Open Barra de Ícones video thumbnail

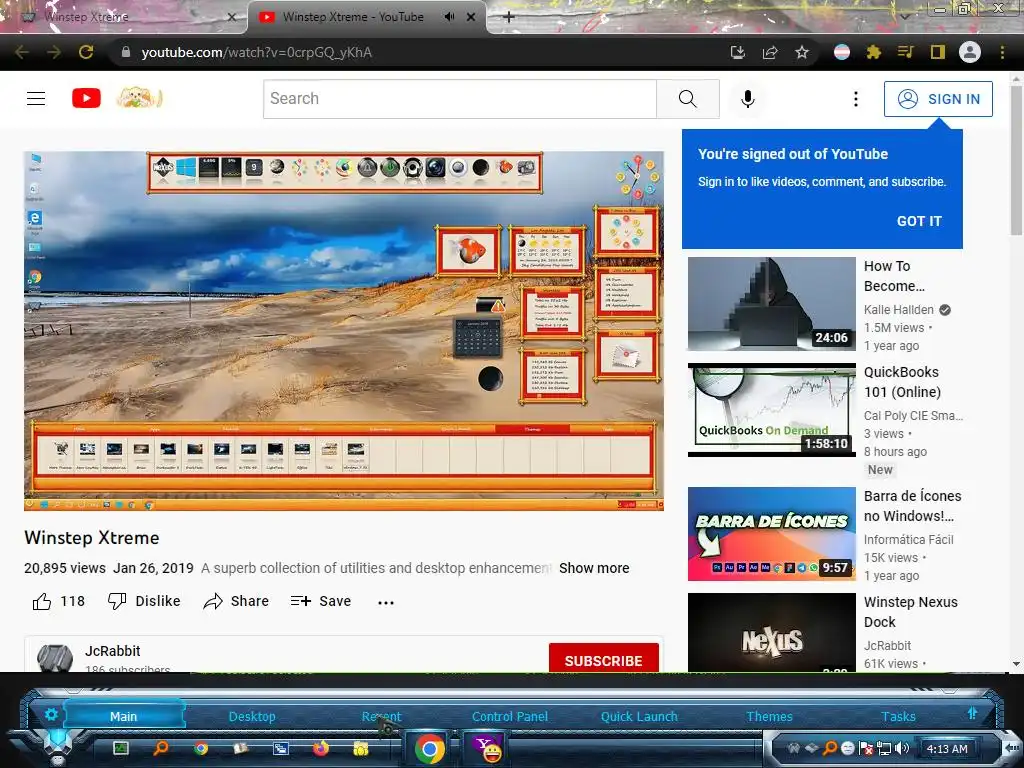point(771,534)
